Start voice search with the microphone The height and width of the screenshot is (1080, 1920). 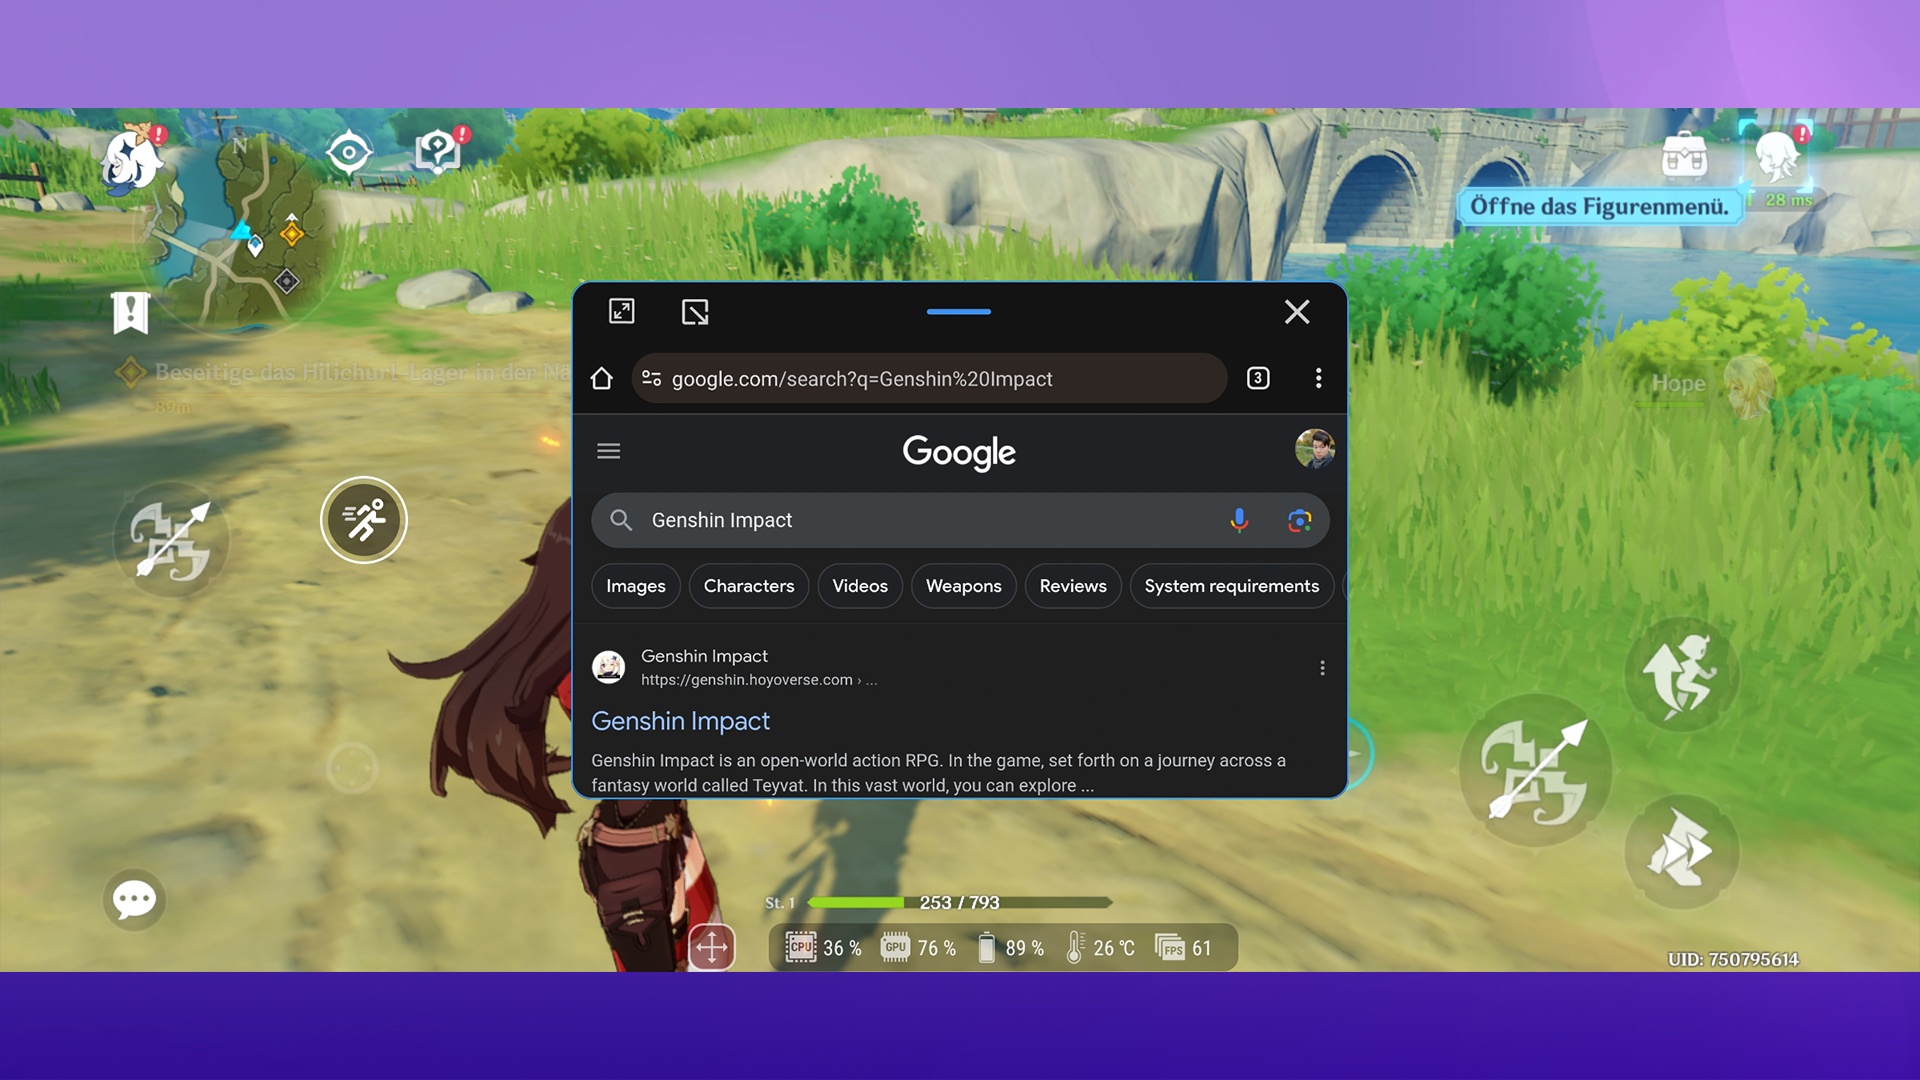click(1239, 520)
